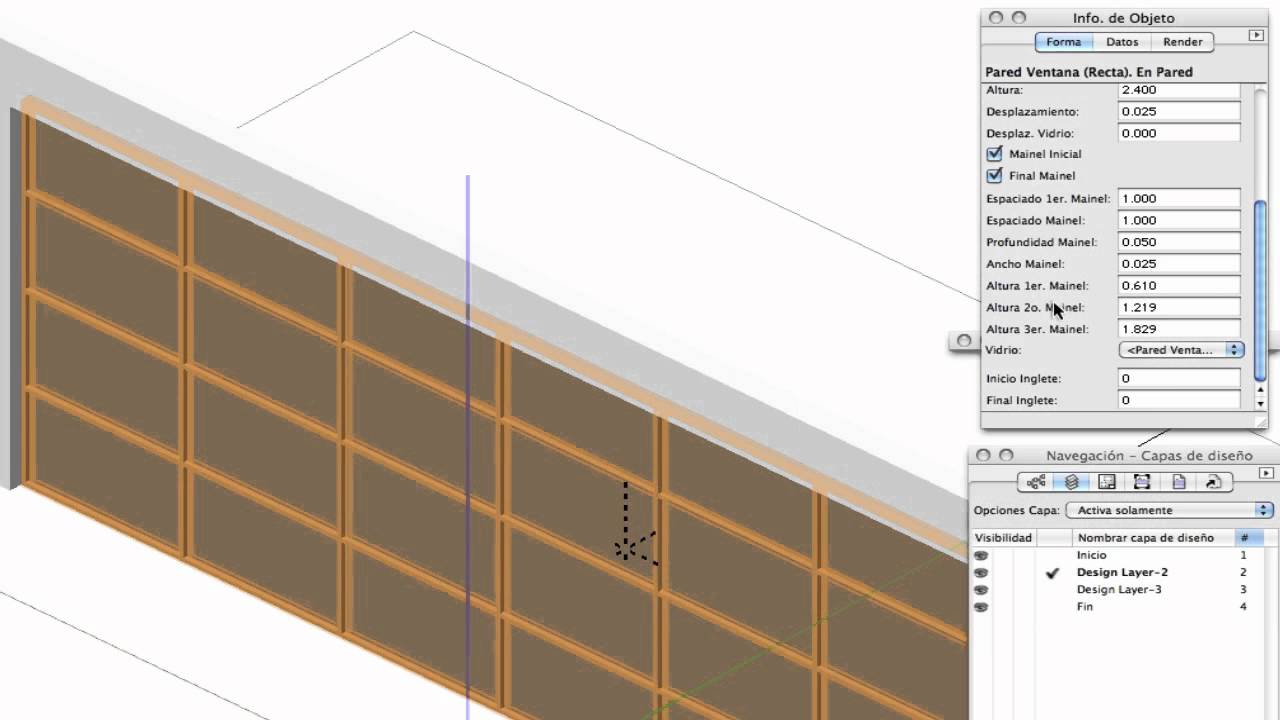Click the Desplazamiento value field
Image resolution: width=1280 pixels, height=720 pixels.
click(x=1179, y=111)
